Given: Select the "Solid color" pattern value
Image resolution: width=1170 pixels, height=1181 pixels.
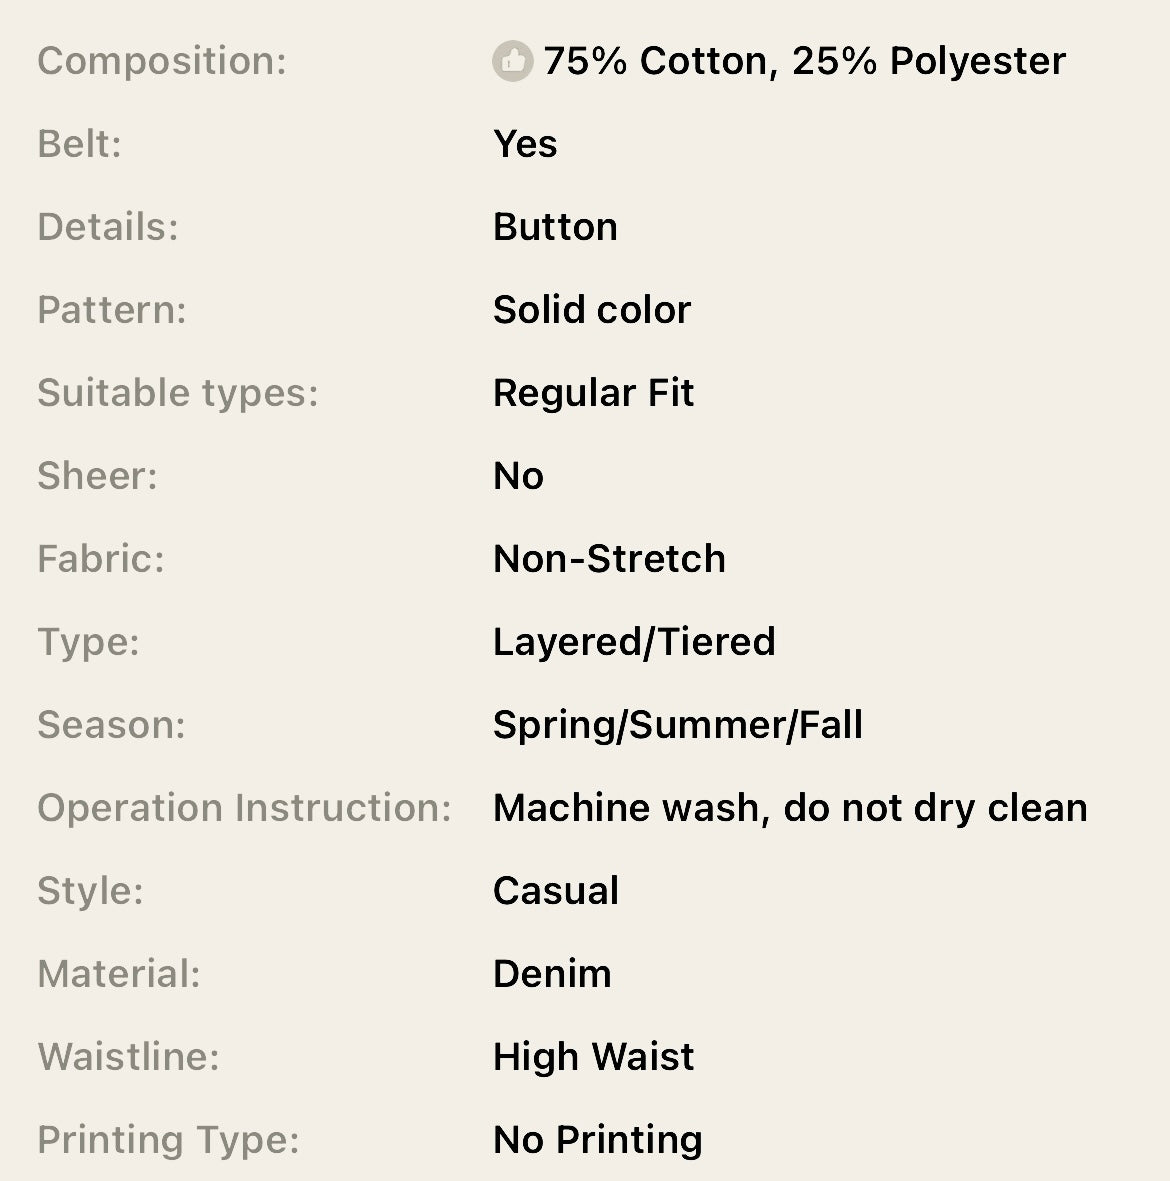Looking at the screenshot, I should 592,311.
